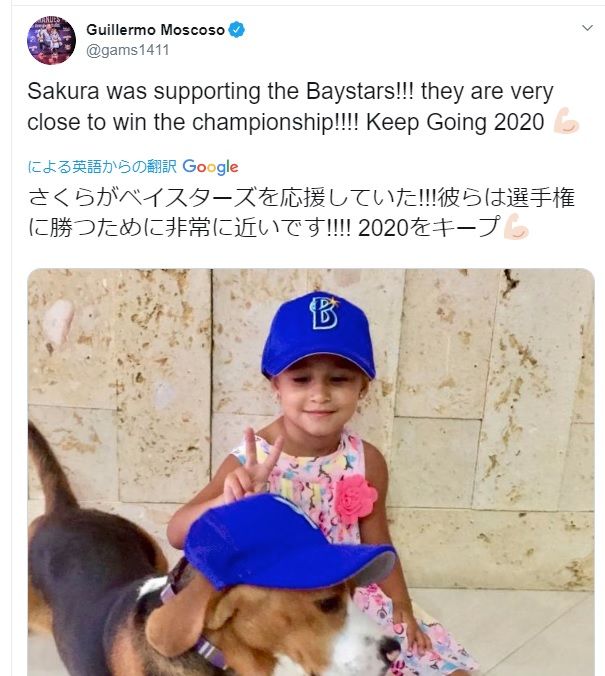Click the blue cap on the beagle's head
Screen dimensions: 605x676
288,542
